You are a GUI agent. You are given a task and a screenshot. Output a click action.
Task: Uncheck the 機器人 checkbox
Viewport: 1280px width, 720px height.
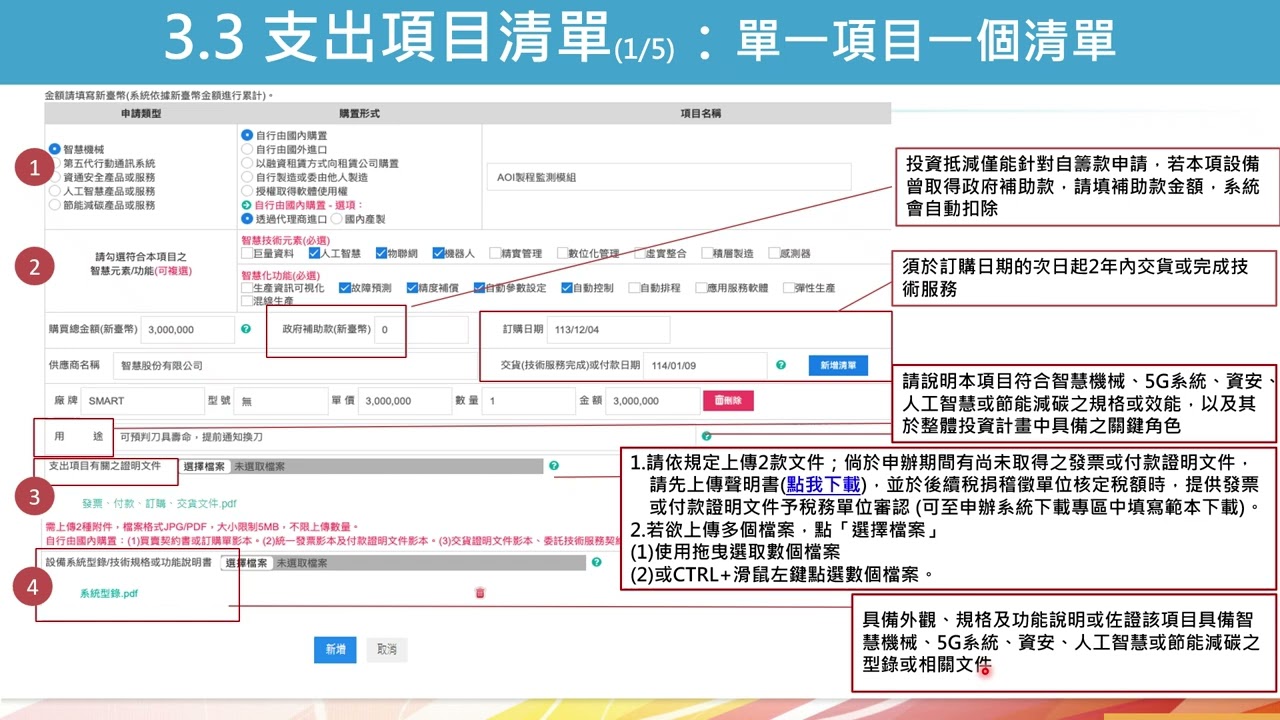pos(438,254)
